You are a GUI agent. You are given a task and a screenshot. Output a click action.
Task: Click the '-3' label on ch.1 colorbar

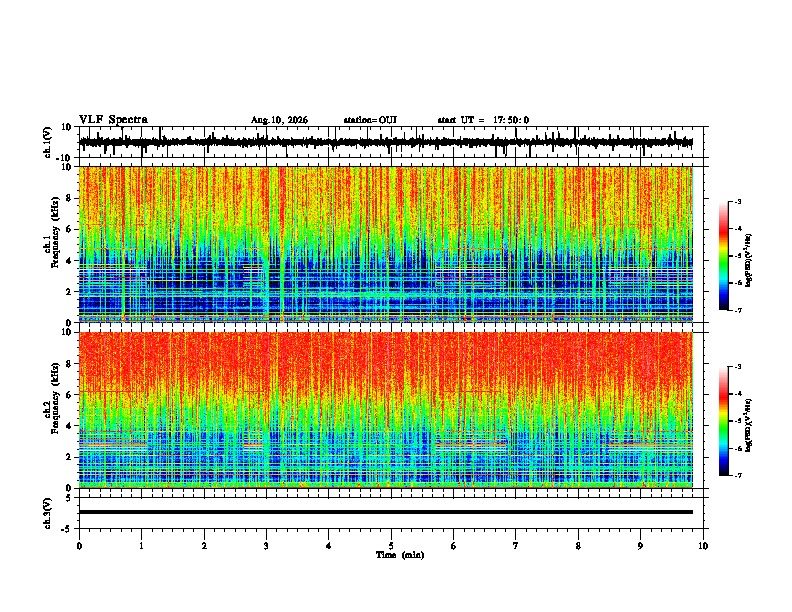(x=738, y=201)
